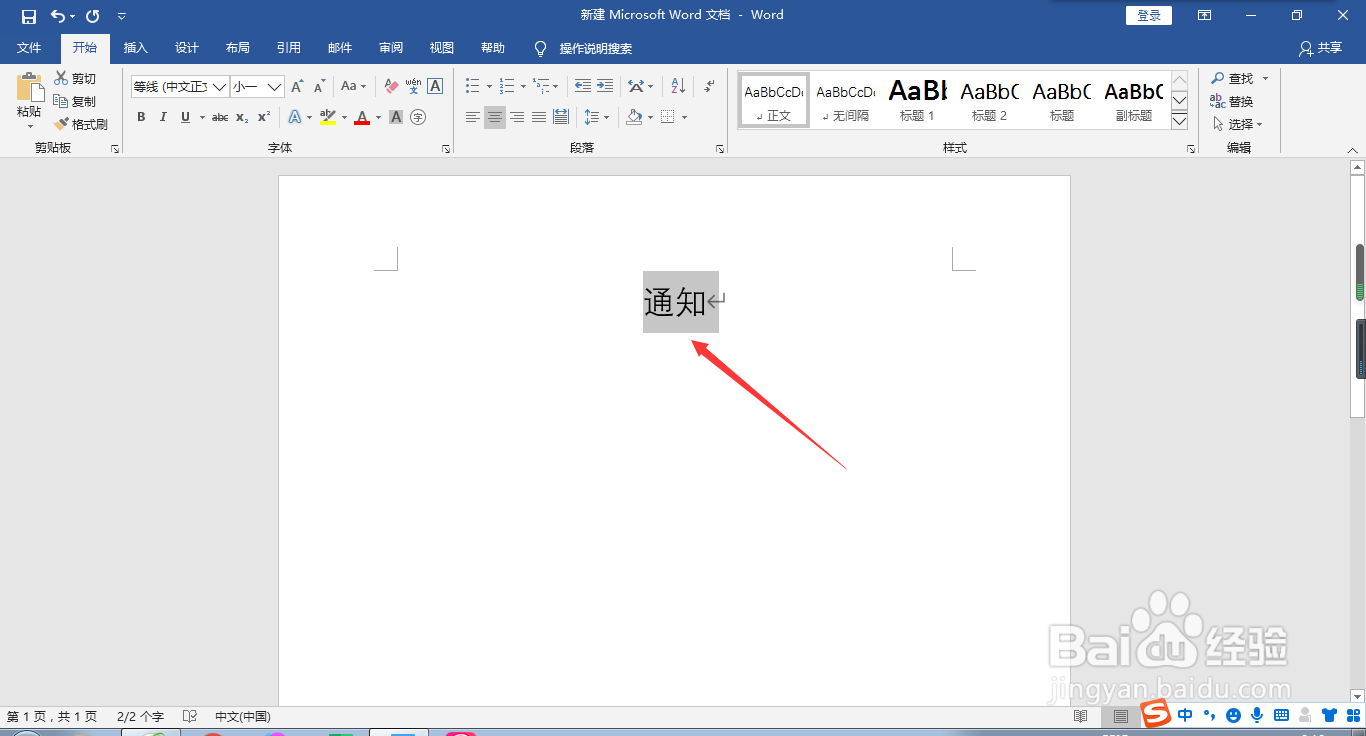Toggle Bold formatting
Image resolution: width=1366 pixels, height=736 pixels.
pos(141,117)
